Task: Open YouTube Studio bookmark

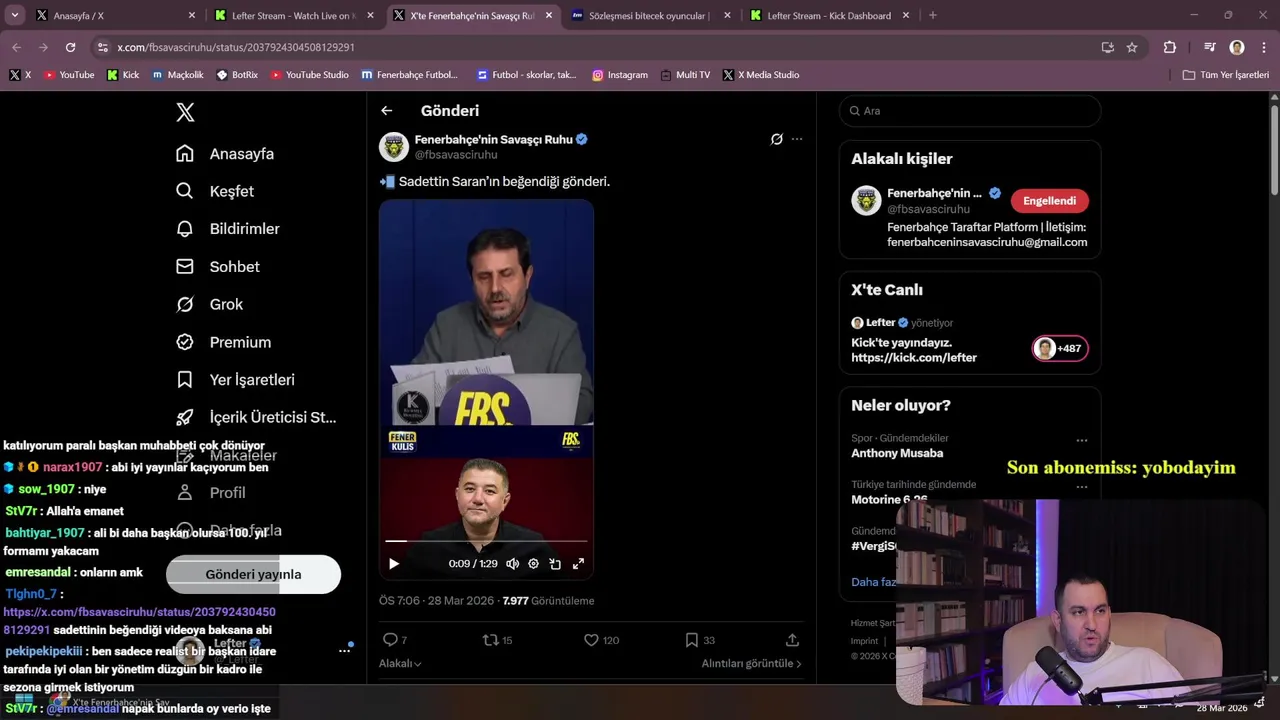Action: coord(309,75)
